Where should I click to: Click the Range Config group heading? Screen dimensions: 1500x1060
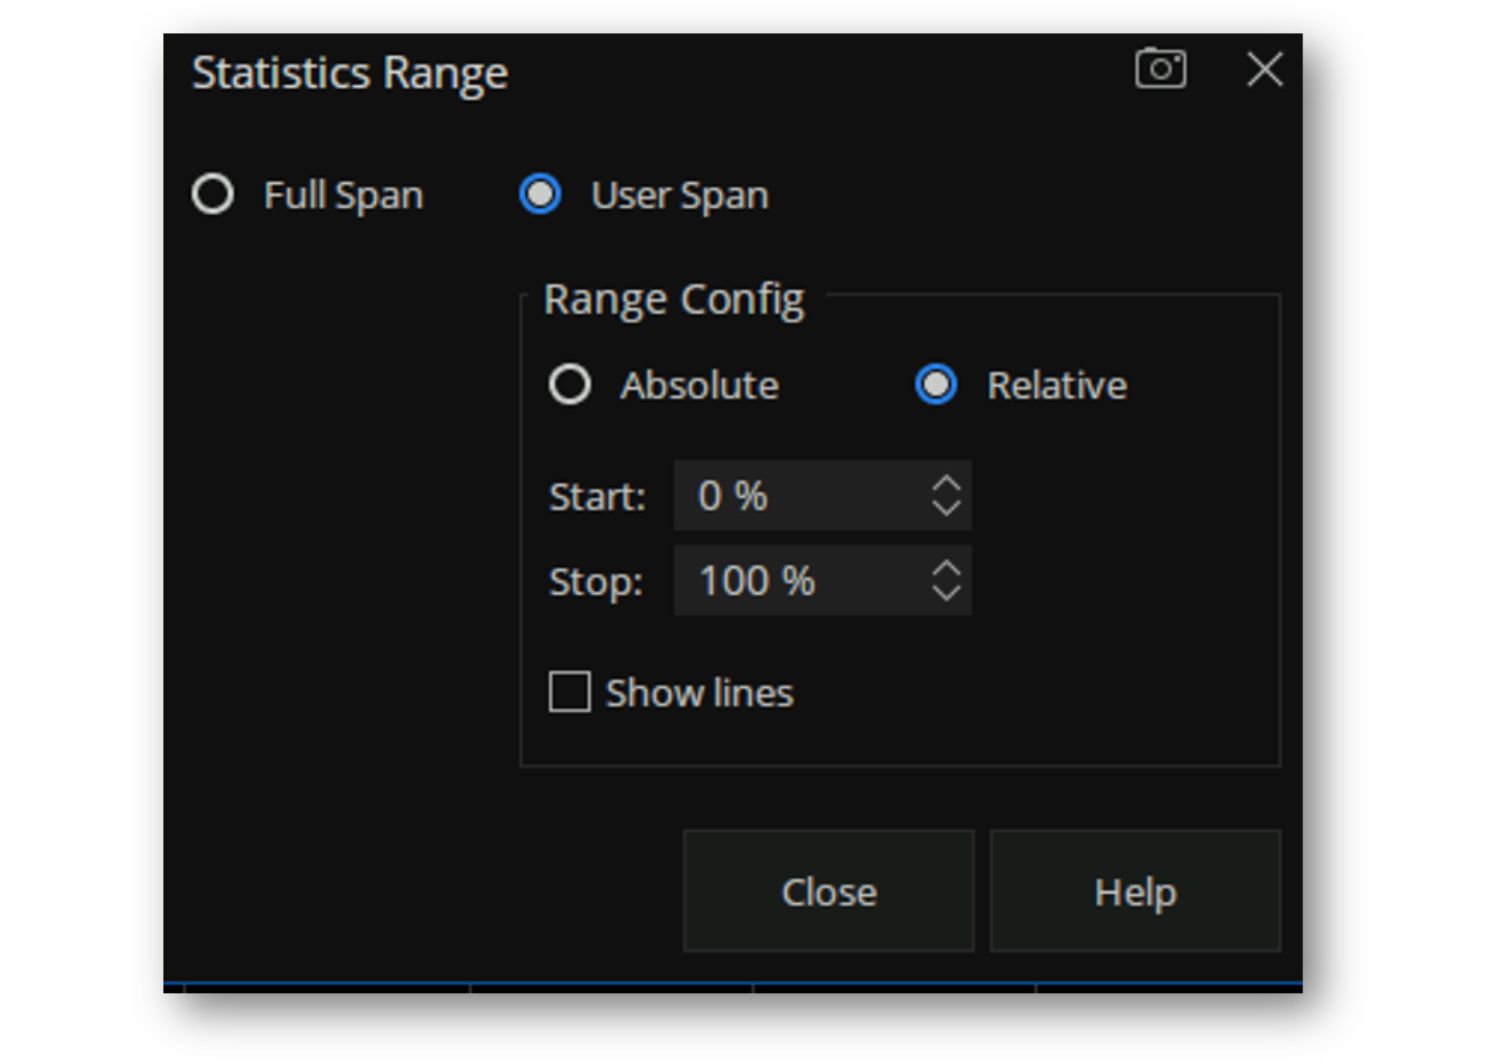[x=673, y=299]
